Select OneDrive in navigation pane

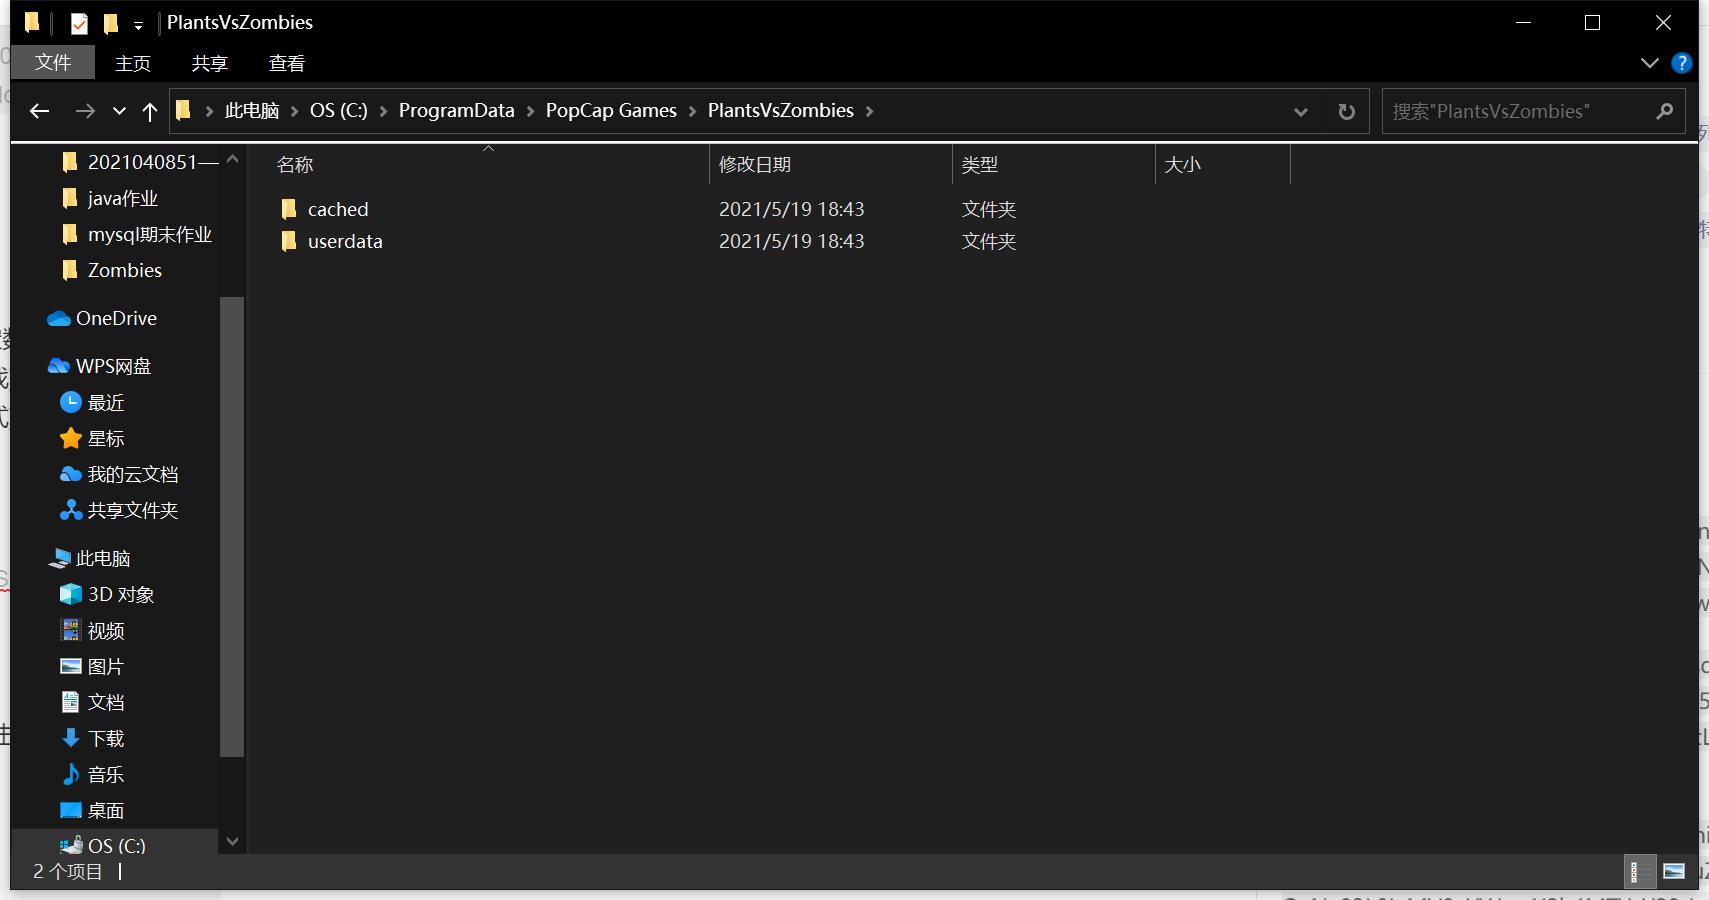click(x=116, y=318)
